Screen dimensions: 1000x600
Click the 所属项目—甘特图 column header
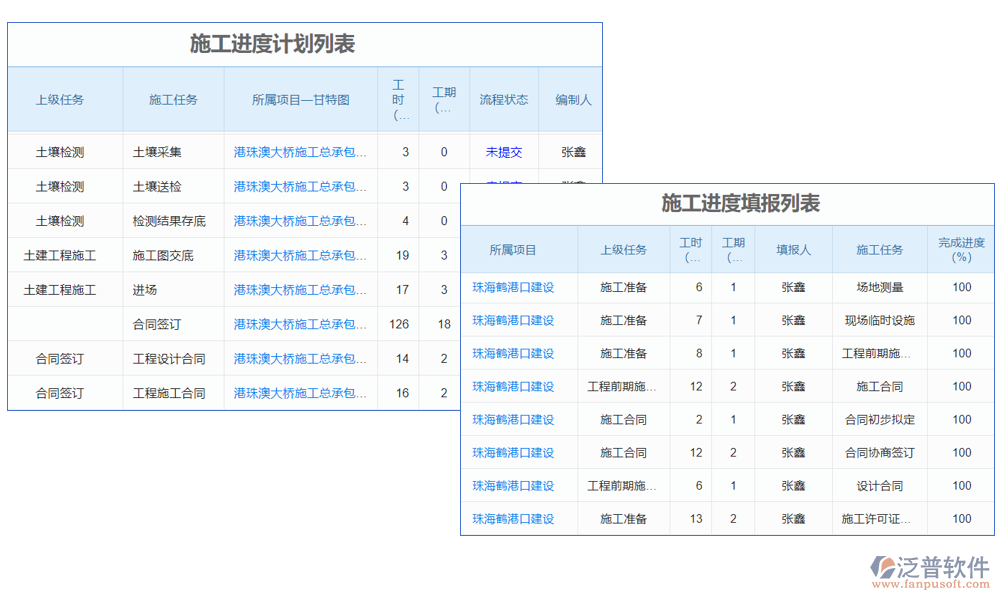coord(300,100)
